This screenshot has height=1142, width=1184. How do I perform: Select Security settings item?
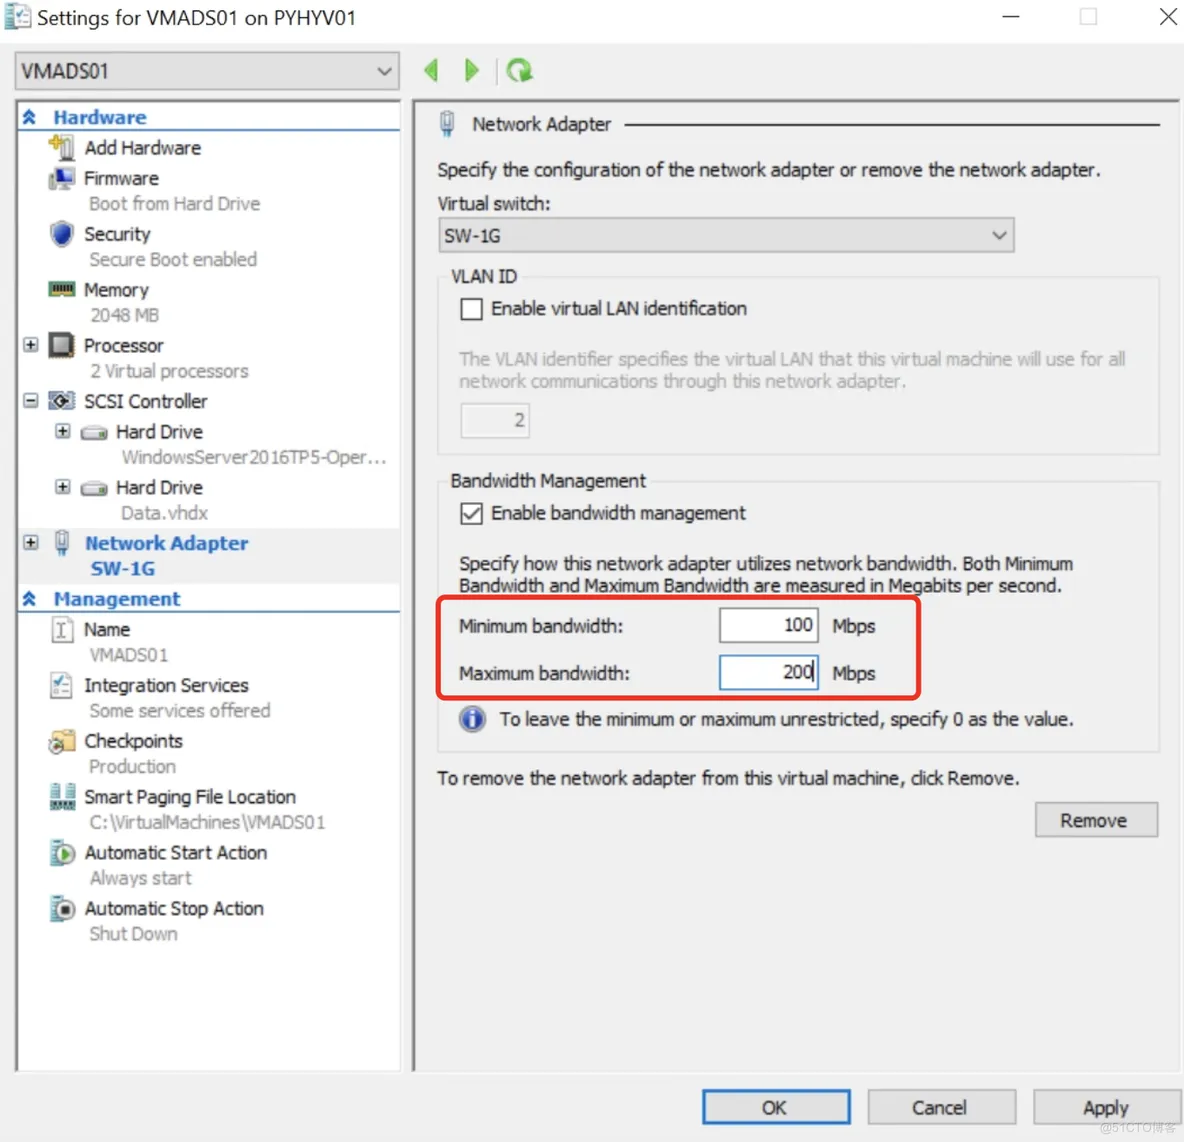click(x=117, y=234)
